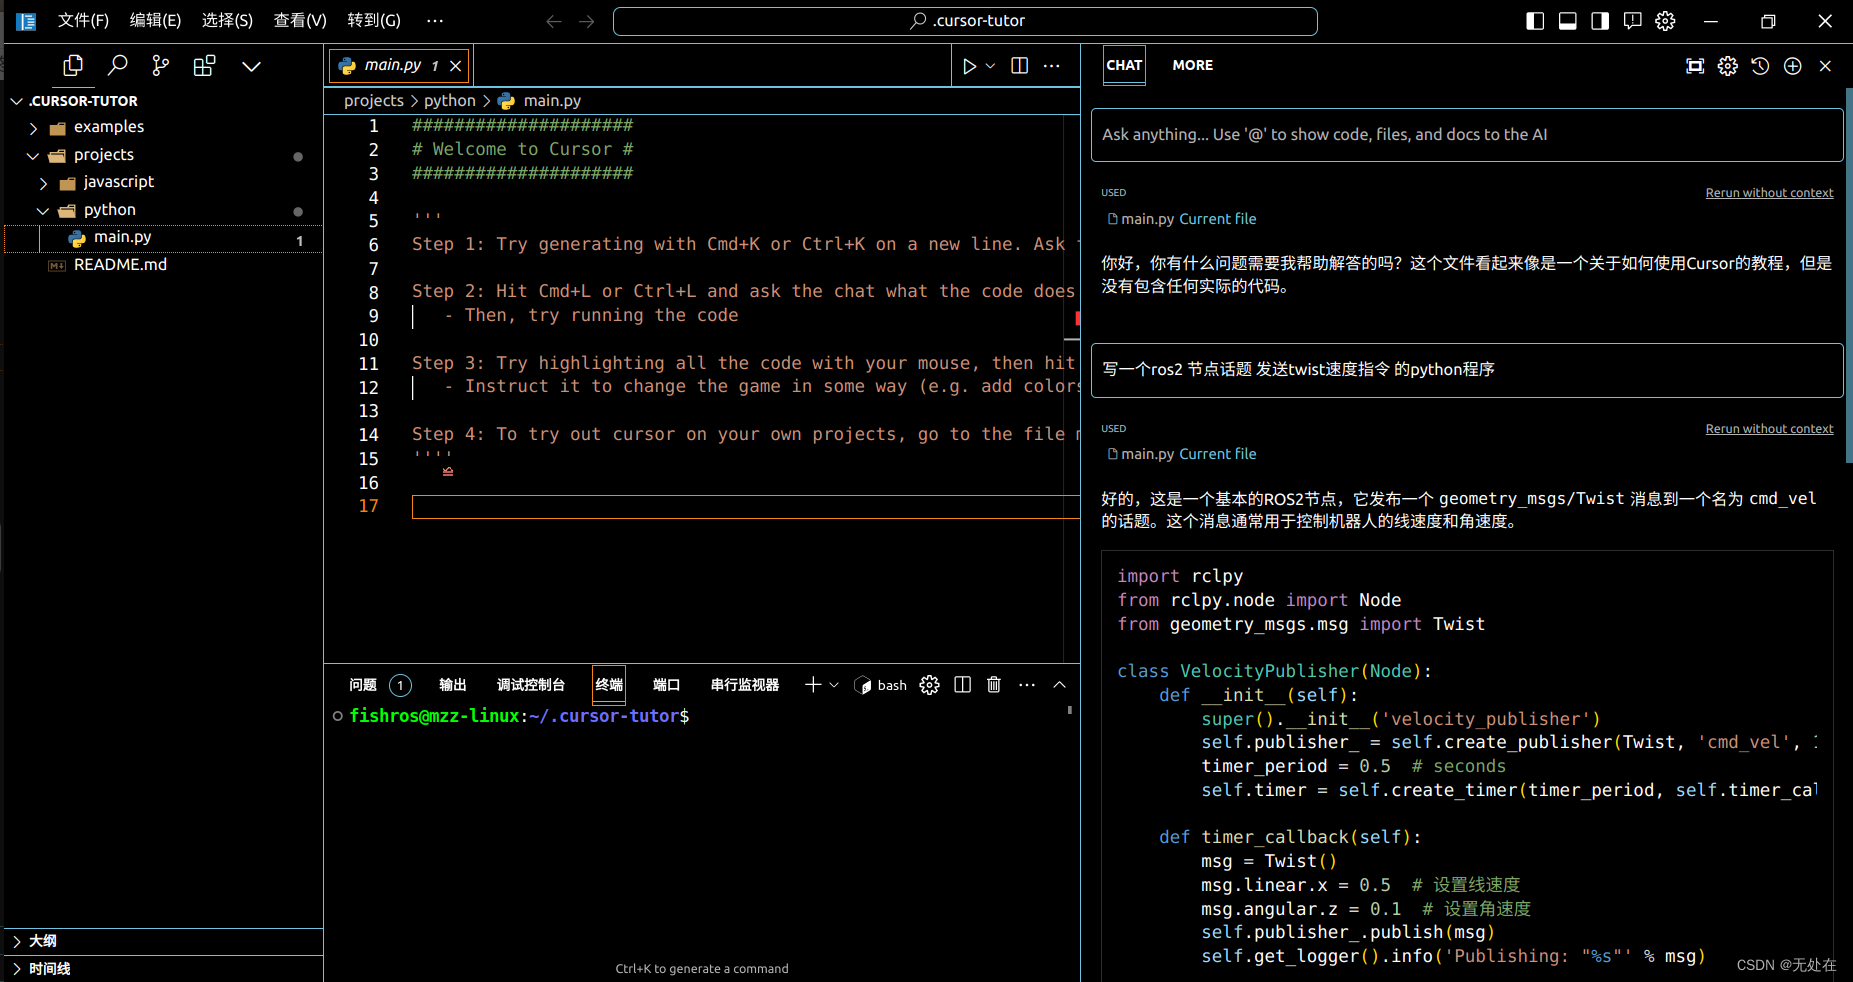Switch to the MORE tab
This screenshot has height=982, width=1853.
pyautogui.click(x=1193, y=65)
